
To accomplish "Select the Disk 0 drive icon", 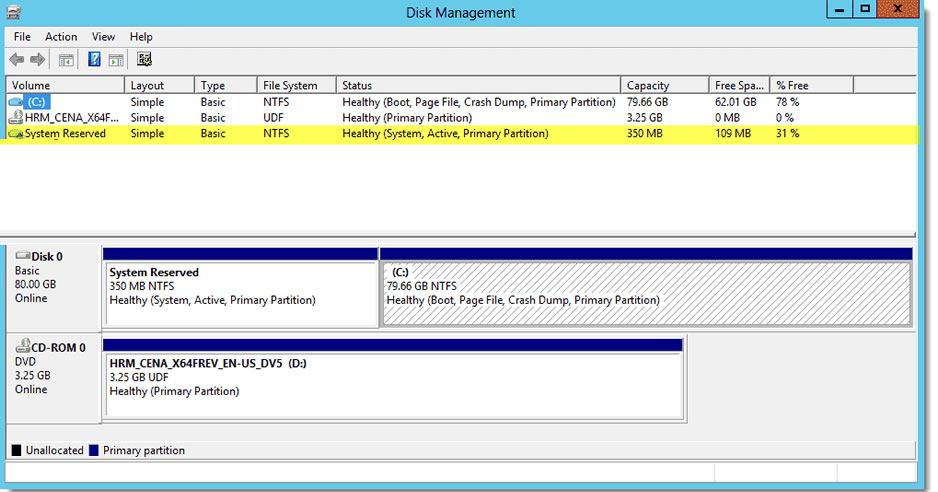I will [23, 256].
